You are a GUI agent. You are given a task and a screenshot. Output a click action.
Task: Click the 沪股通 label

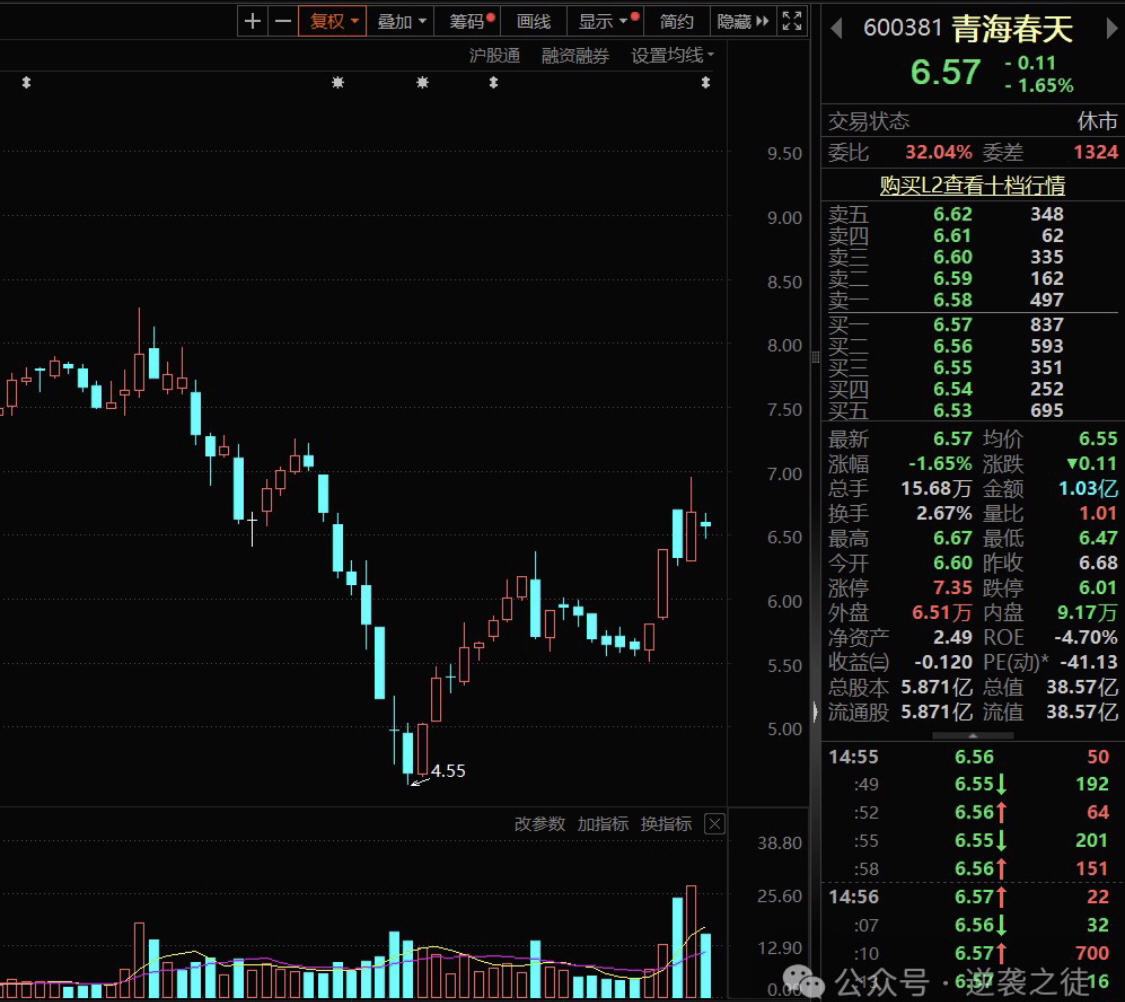[494, 55]
